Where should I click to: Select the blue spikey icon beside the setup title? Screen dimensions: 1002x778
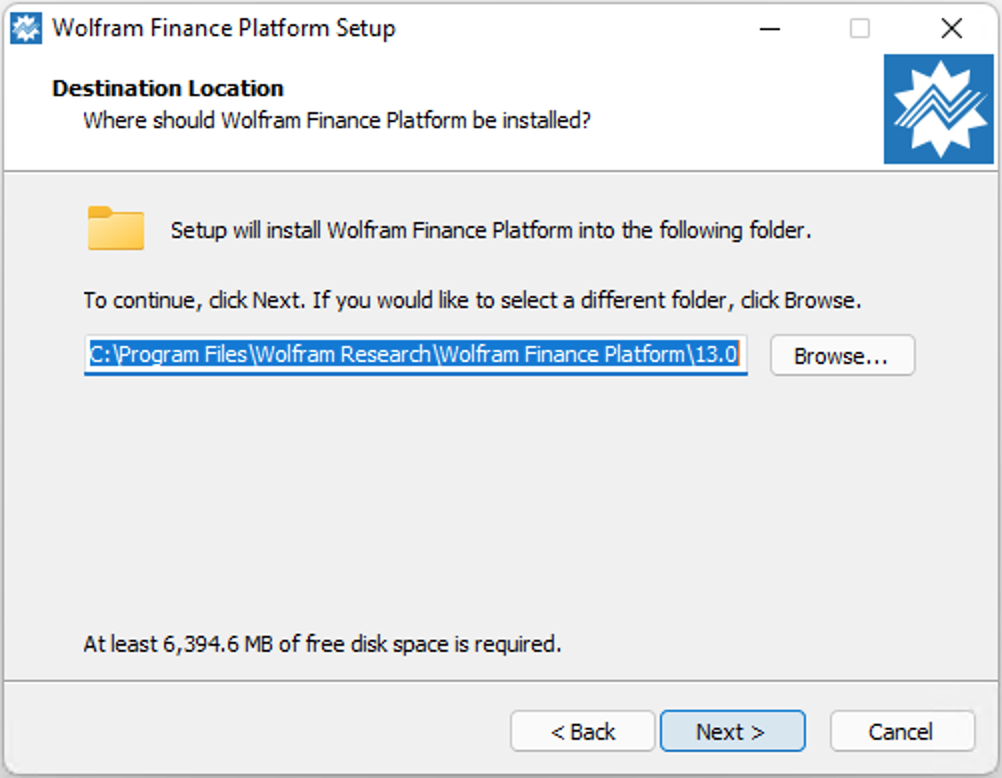[x=24, y=27]
